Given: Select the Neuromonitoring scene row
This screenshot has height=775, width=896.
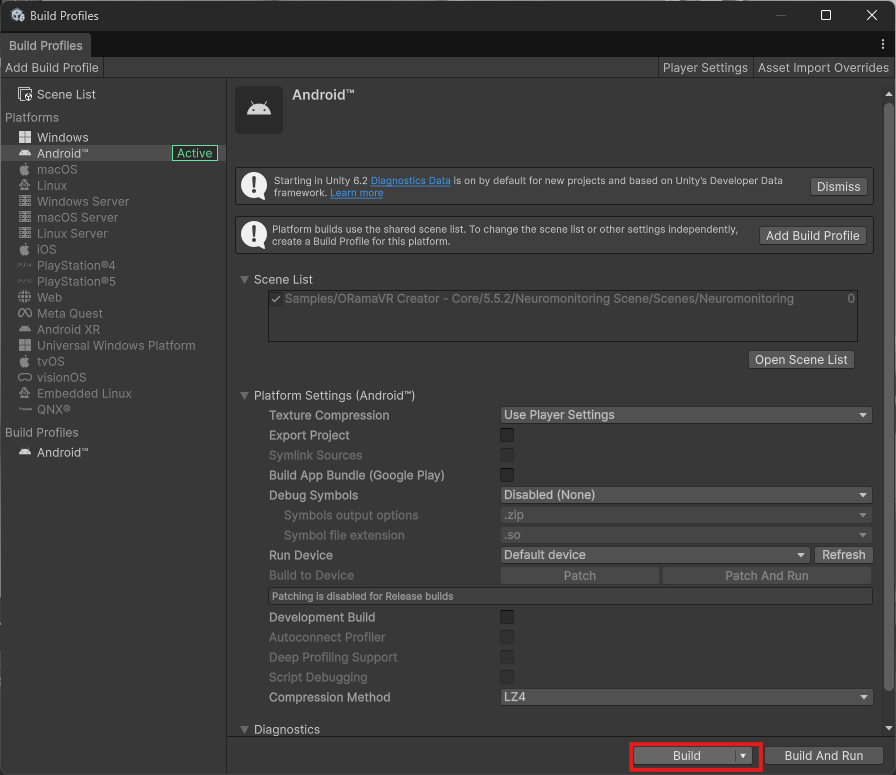Looking at the screenshot, I should [x=563, y=299].
